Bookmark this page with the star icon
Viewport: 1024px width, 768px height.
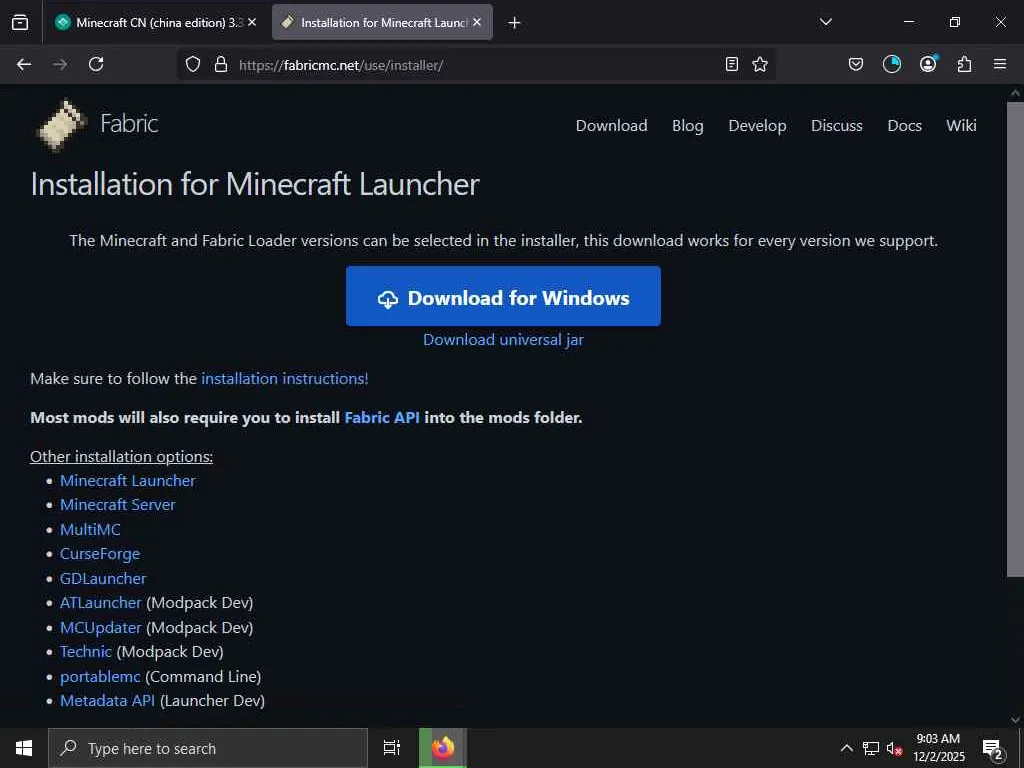click(760, 64)
